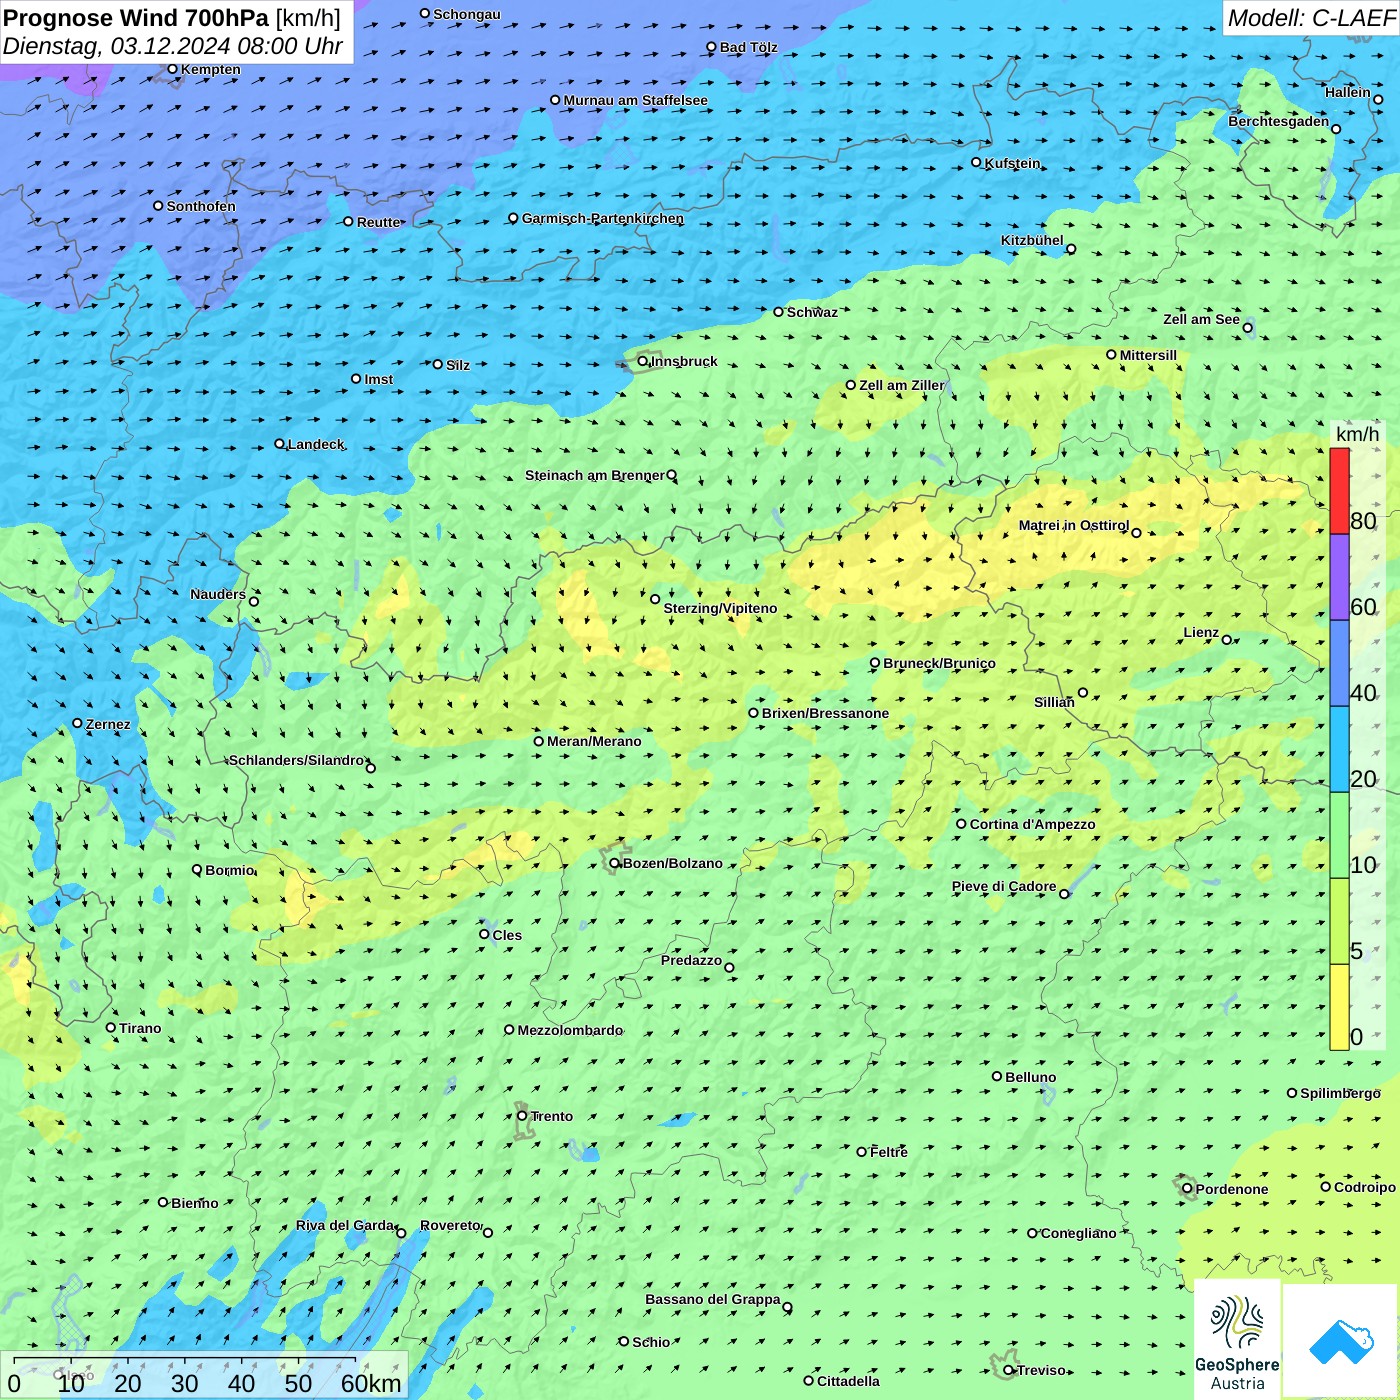The height and width of the screenshot is (1400, 1400).
Task: Click the Sterzing/Vipiteno label
Action: coord(720,608)
